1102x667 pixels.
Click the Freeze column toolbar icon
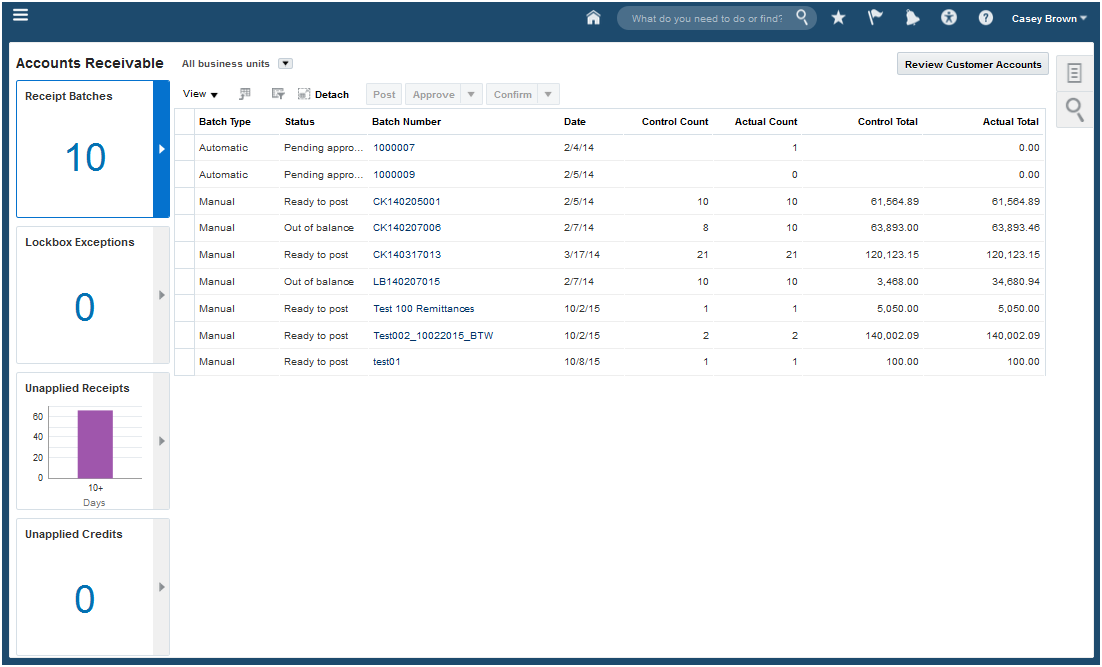click(x=245, y=94)
